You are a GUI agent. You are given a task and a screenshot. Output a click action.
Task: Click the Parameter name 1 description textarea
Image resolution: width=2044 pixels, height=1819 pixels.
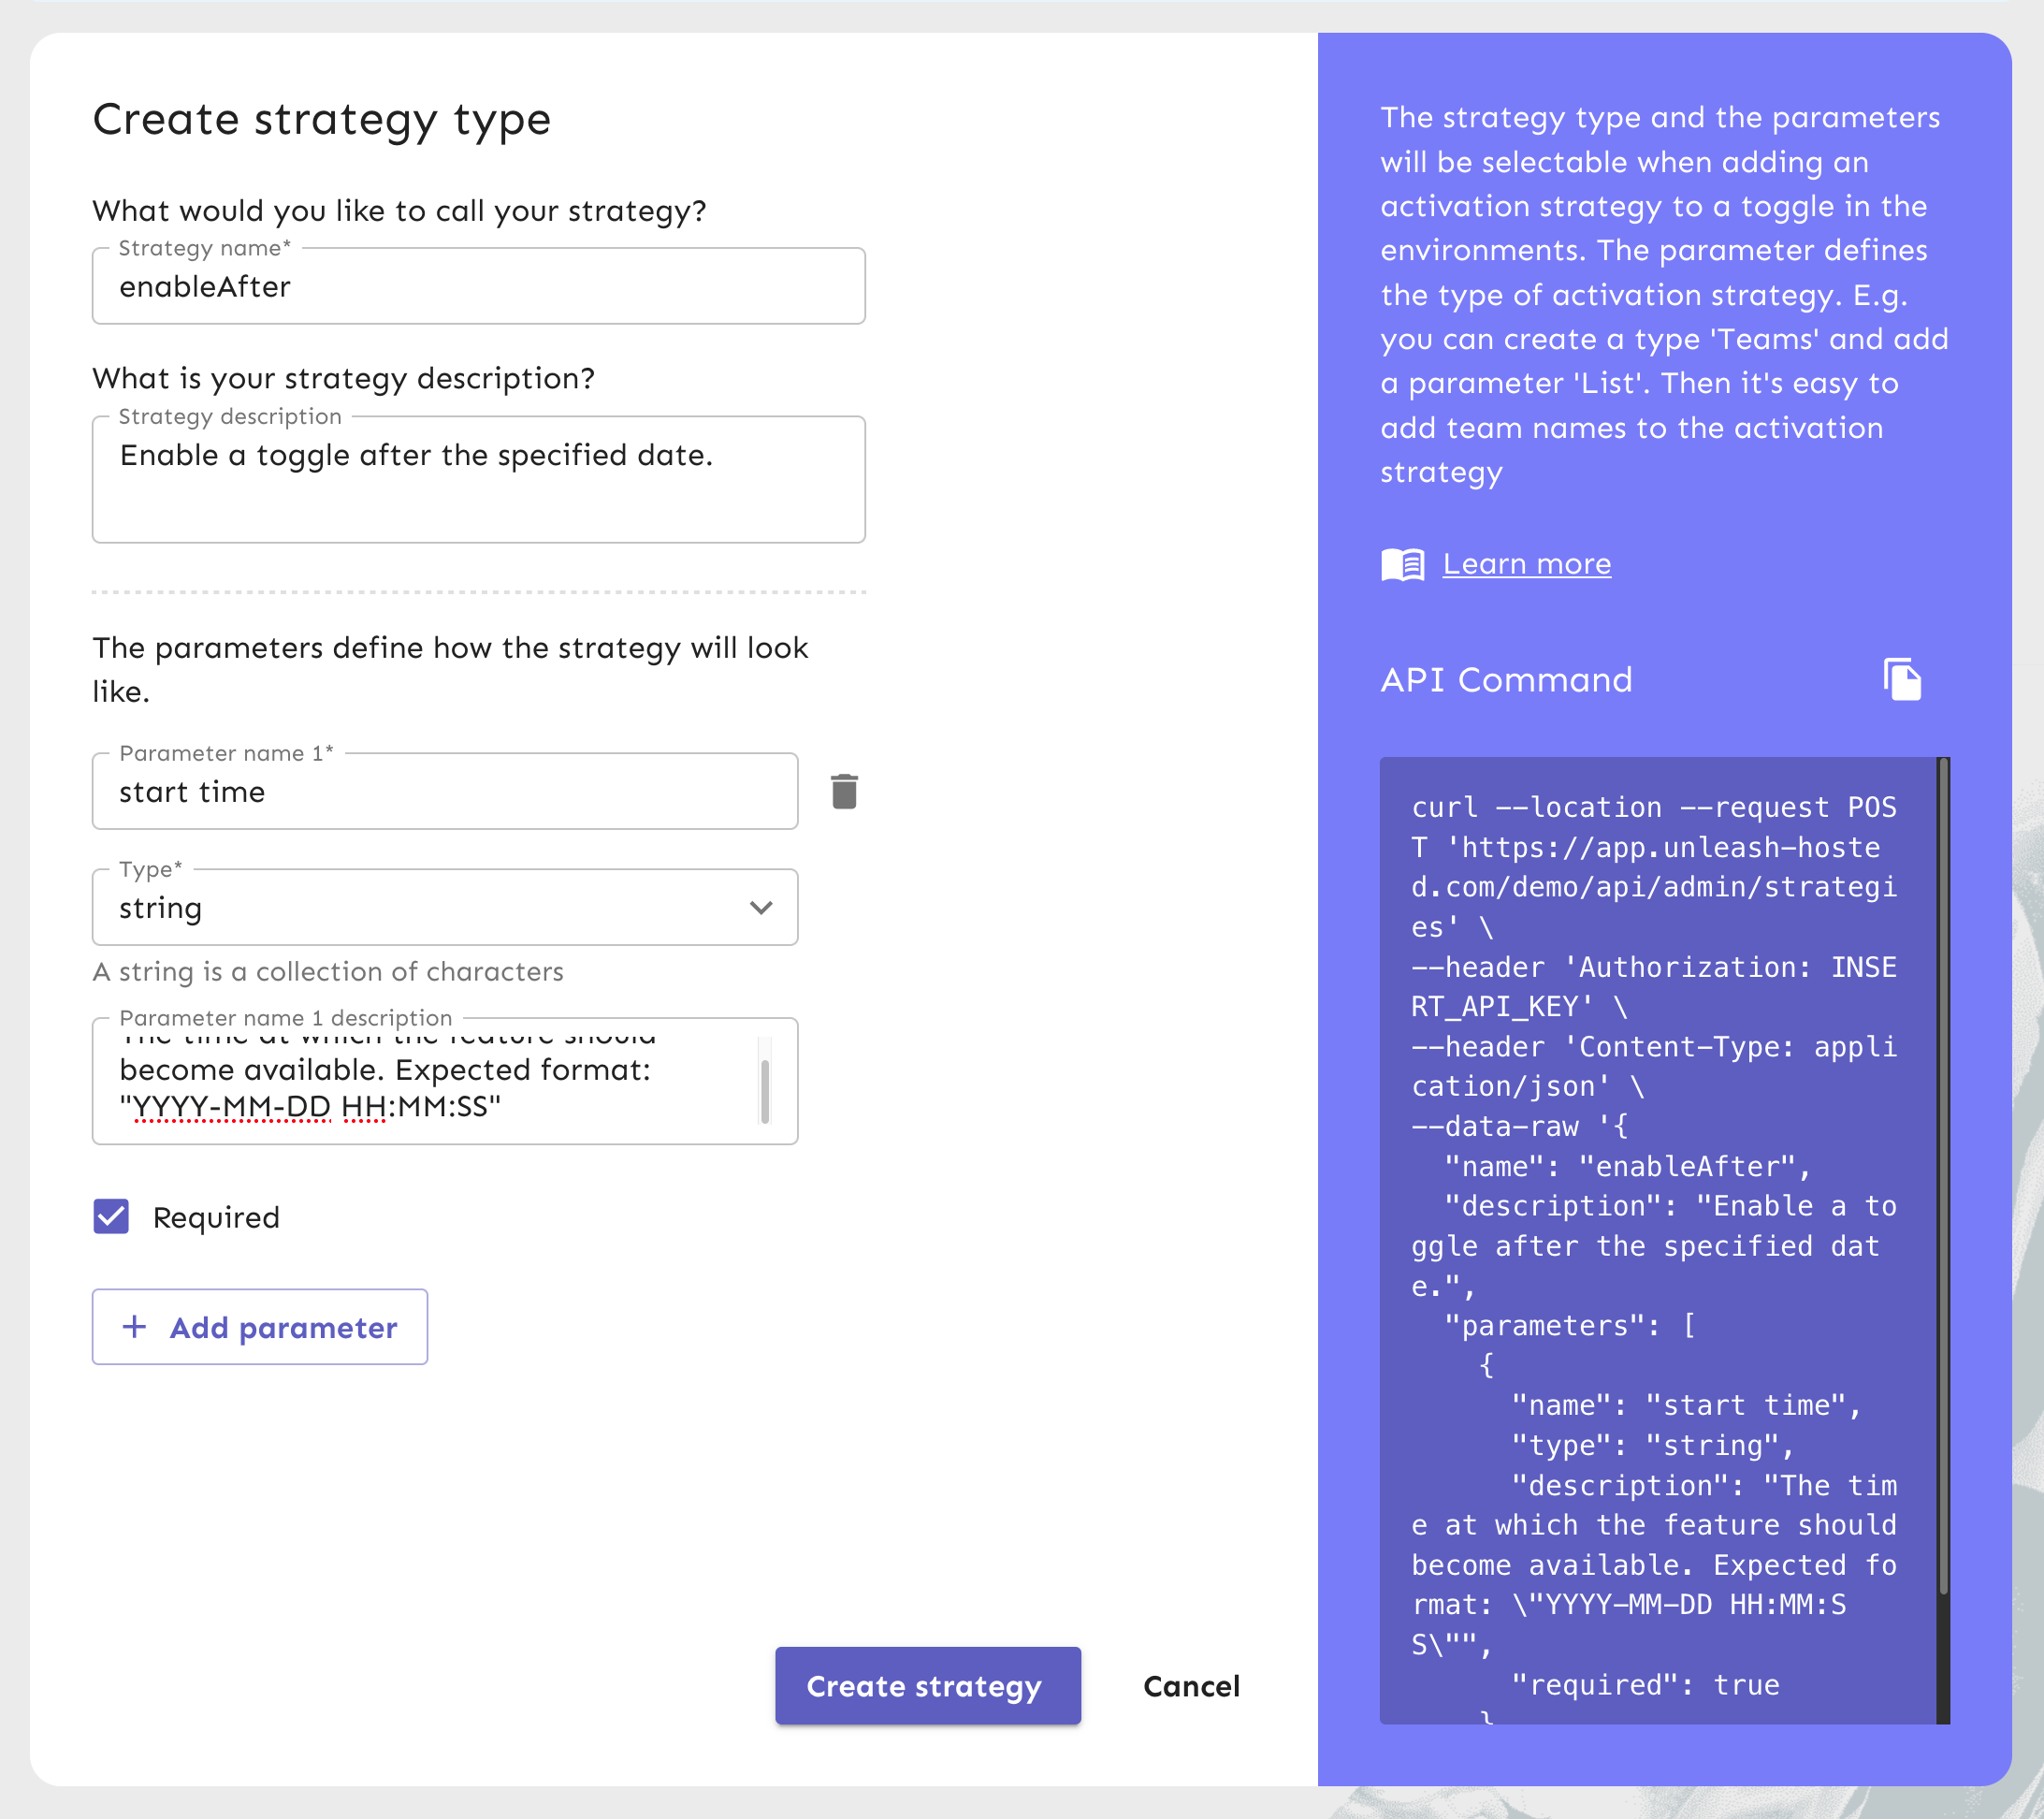tap(430, 1086)
